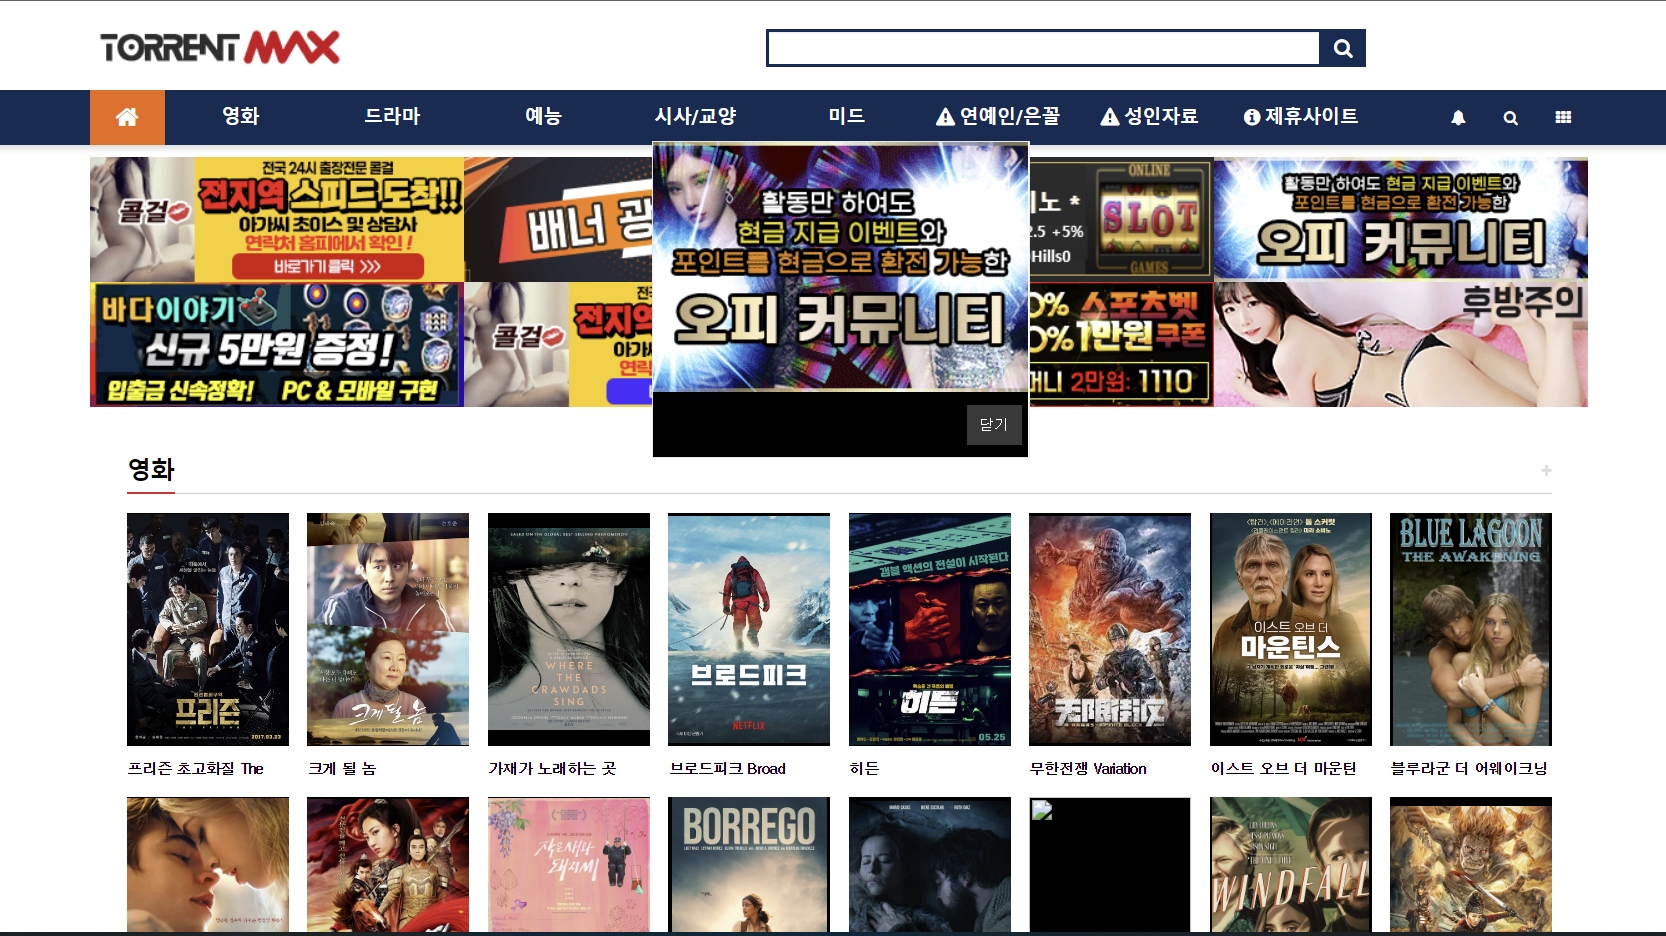Open the 연예인/은꼴 menu
Screen dimensions: 1666x936
(998, 116)
